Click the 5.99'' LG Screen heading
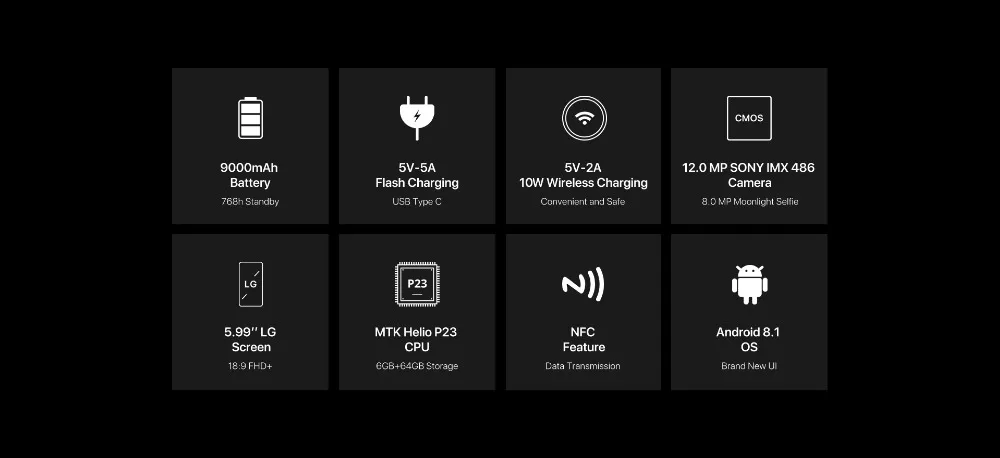1000x458 pixels. point(250,339)
